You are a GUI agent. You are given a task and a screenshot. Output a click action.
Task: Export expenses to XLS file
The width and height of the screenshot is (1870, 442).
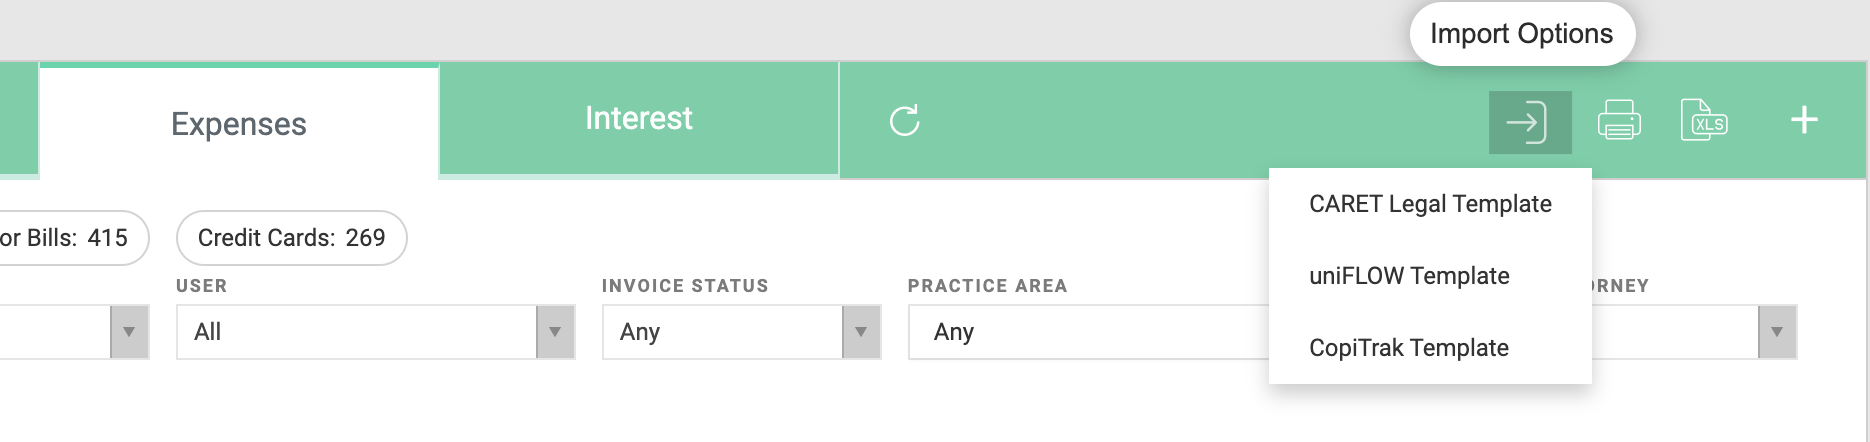coord(1704,121)
